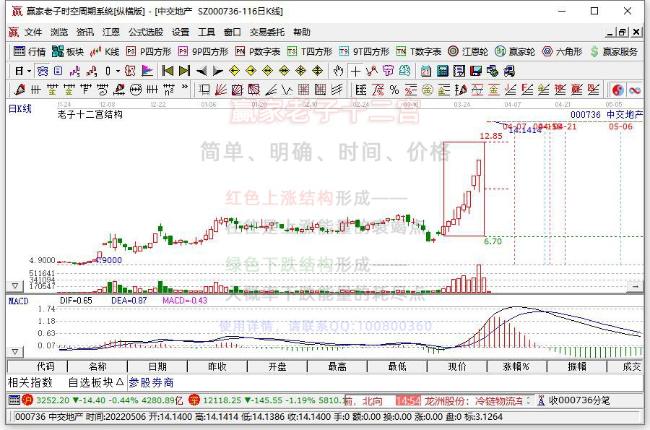Image resolution: width=650 pixels, height=430 pixels.
Task: Open the 行情 market quotes view
Action: pos(29,51)
